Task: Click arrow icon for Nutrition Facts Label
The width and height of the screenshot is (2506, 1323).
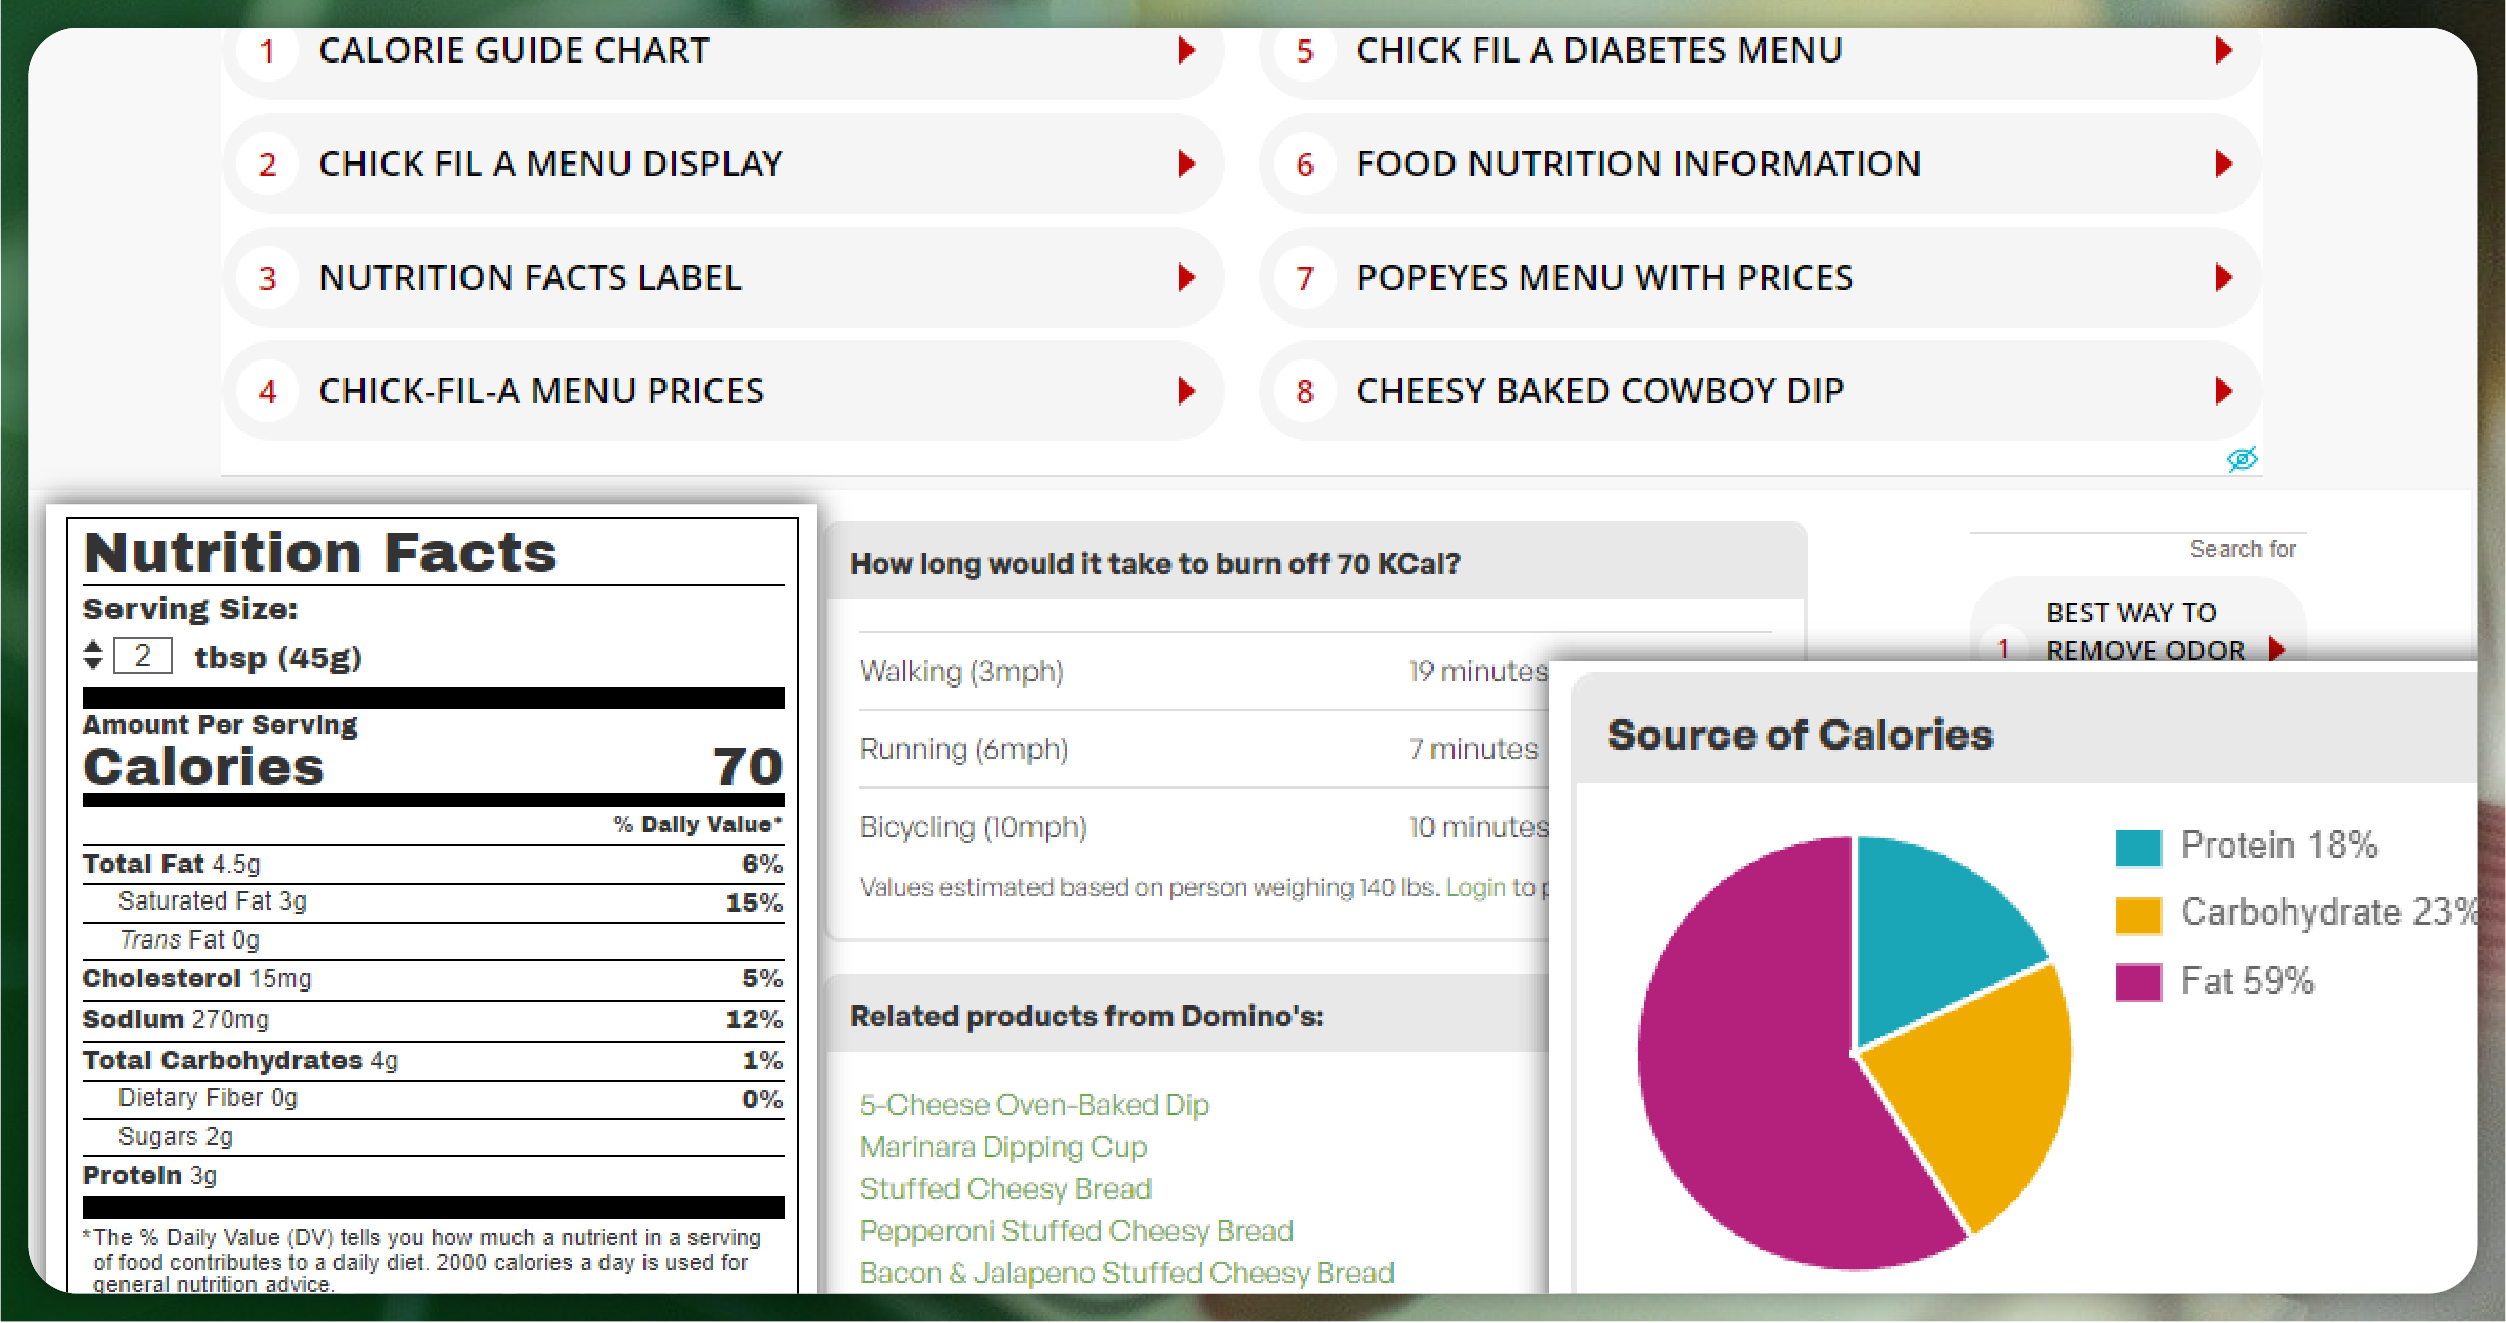Action: point(1187,277)
